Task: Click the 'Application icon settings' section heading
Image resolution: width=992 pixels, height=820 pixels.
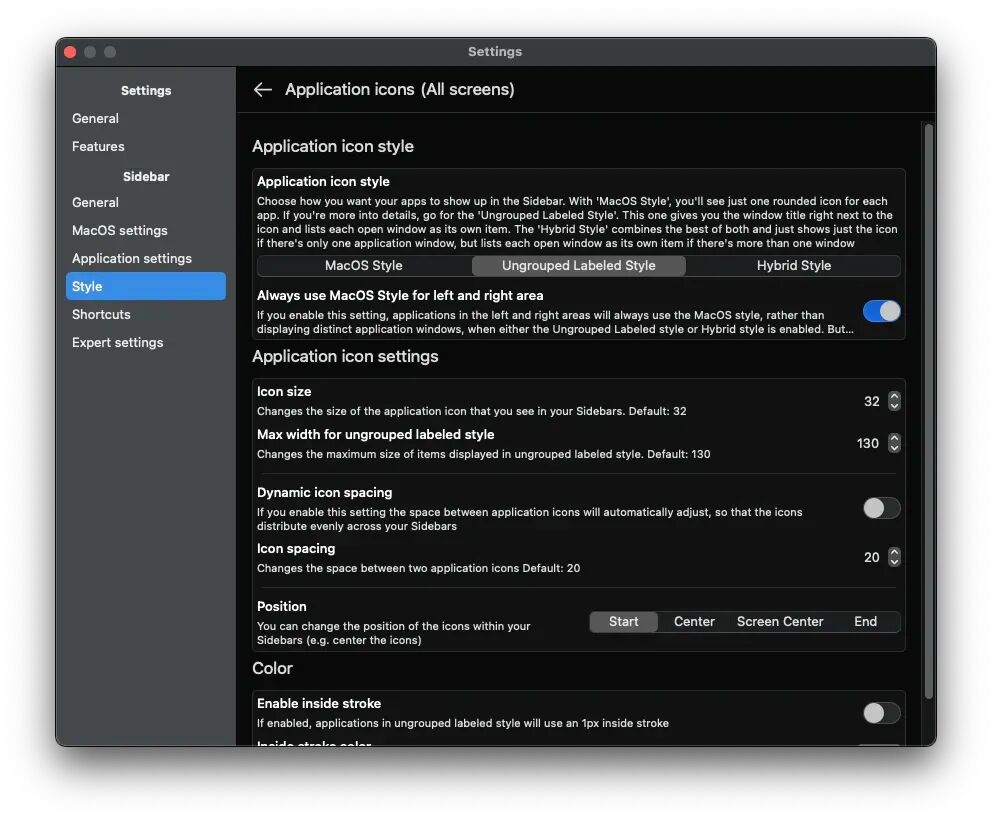Action: 345,356
